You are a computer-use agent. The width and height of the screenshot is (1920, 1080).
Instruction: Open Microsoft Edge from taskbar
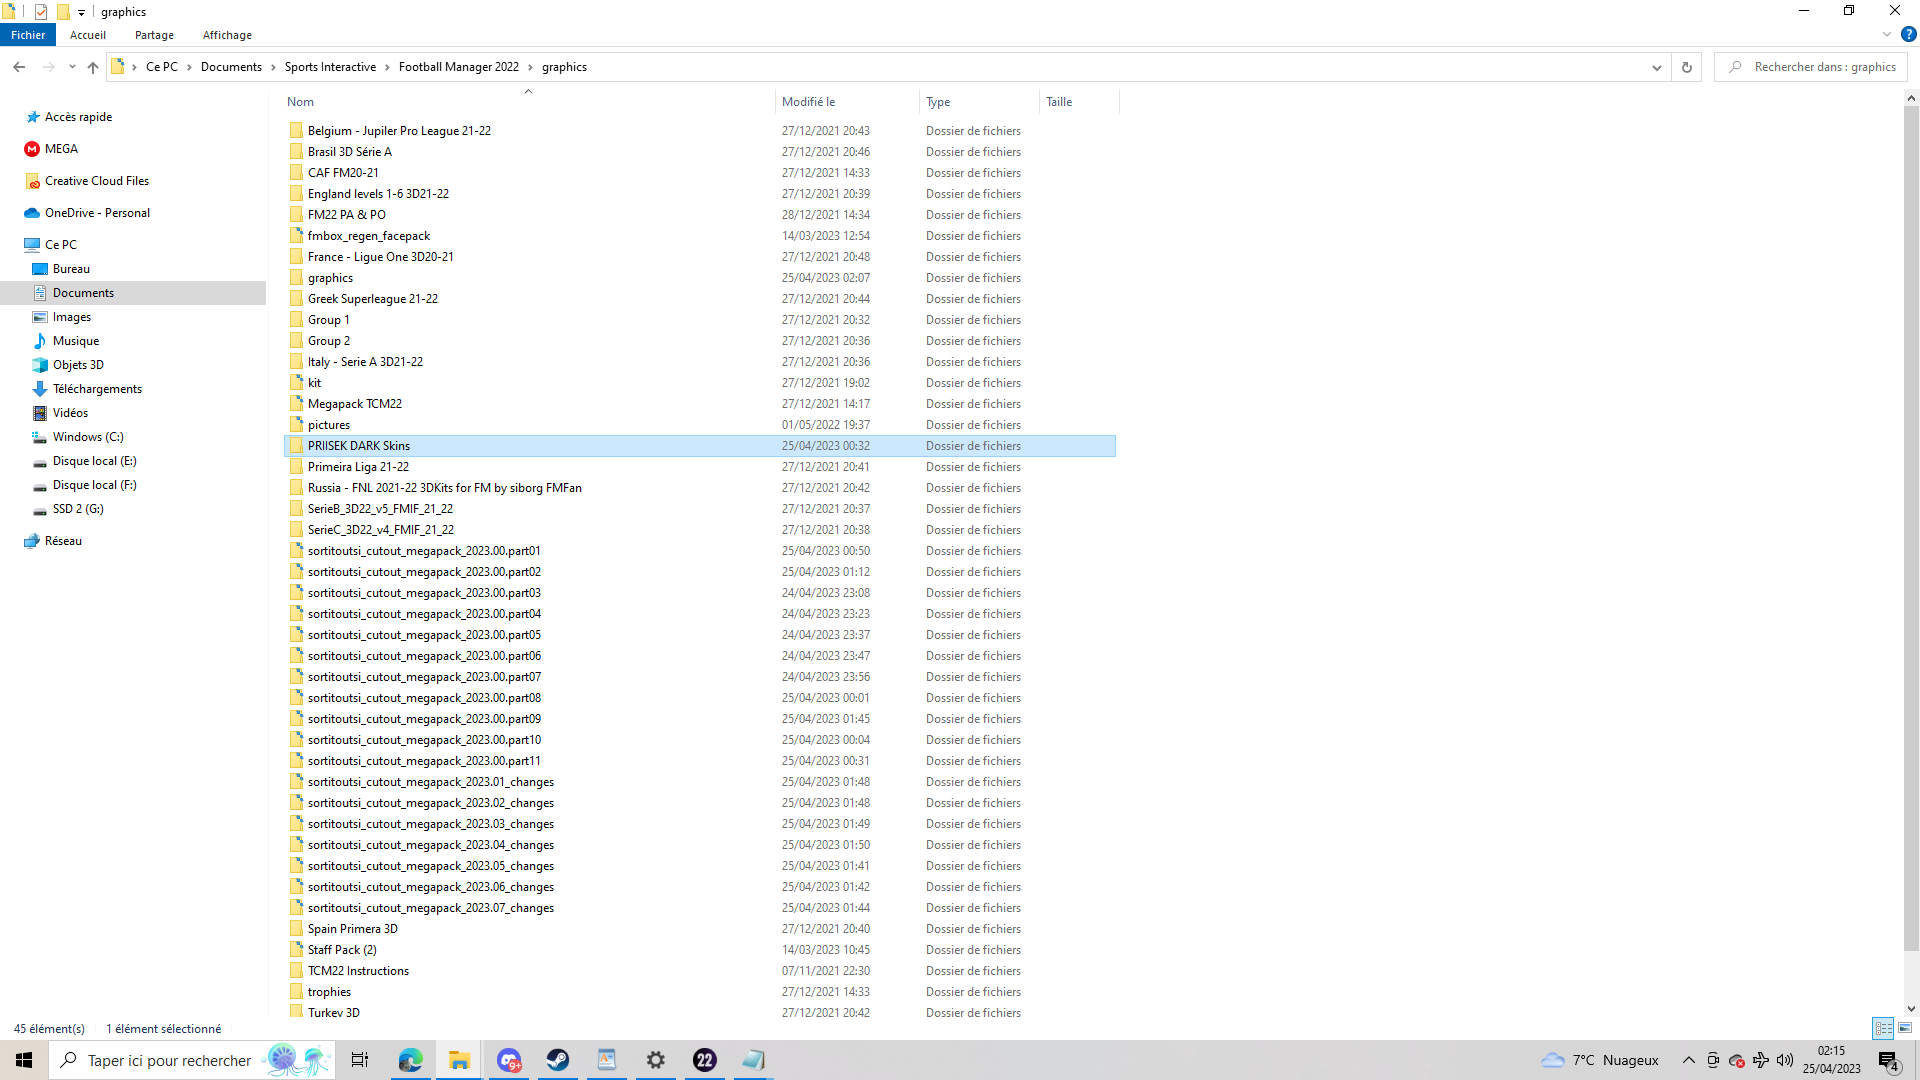click(410, 1060)
